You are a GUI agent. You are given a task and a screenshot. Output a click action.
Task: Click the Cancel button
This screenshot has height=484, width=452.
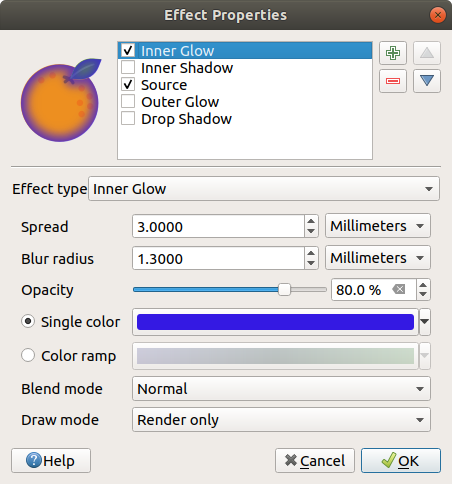point(315,461)
